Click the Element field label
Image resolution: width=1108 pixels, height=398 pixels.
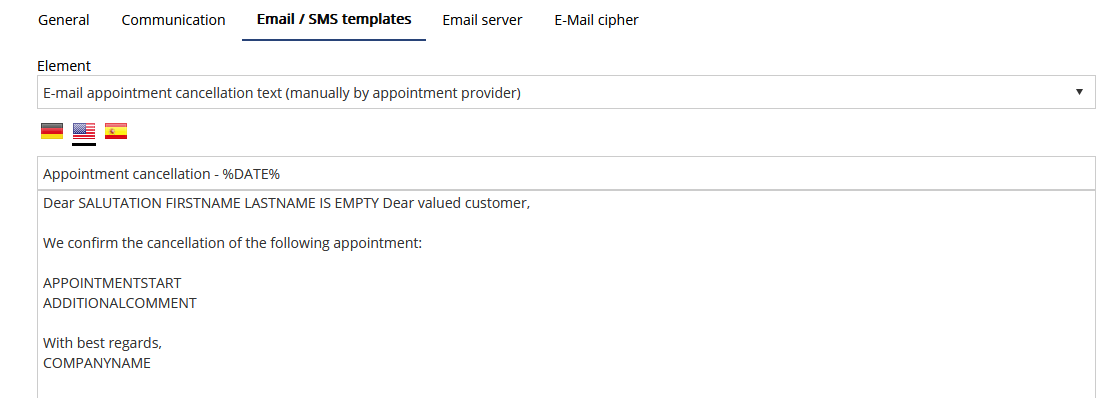pos(64,66)
